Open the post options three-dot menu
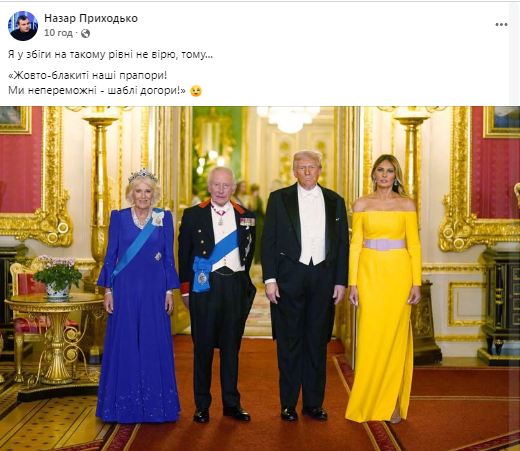The height and width of the screenshot is (451, 520). coord(501,24)
